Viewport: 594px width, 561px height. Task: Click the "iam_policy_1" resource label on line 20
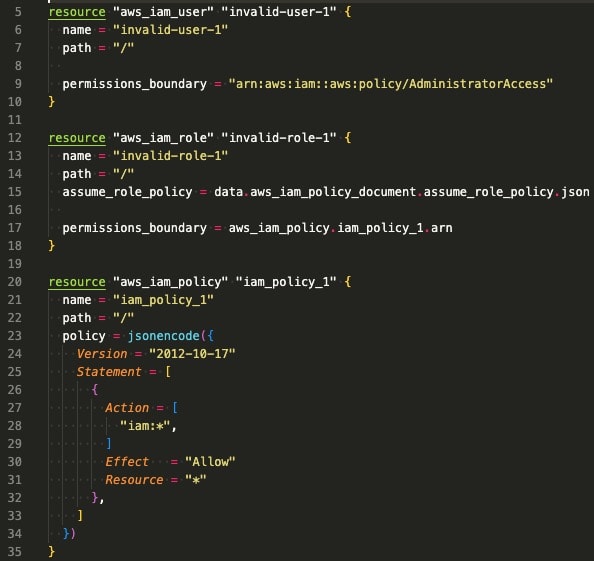pyautogui.click(x=286, y=281)
